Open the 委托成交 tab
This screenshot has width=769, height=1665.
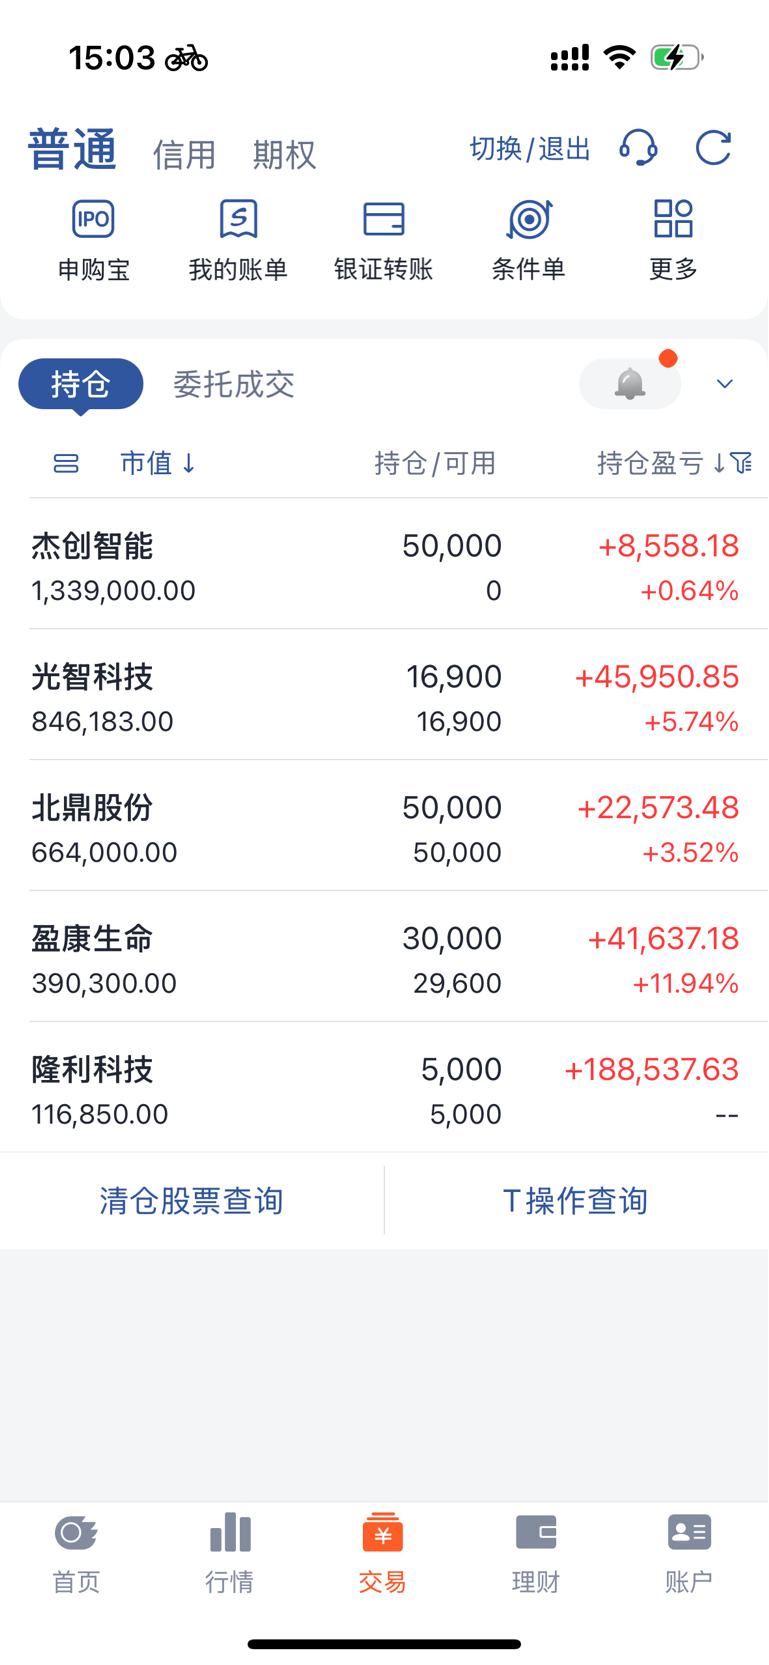coord(234,384)
